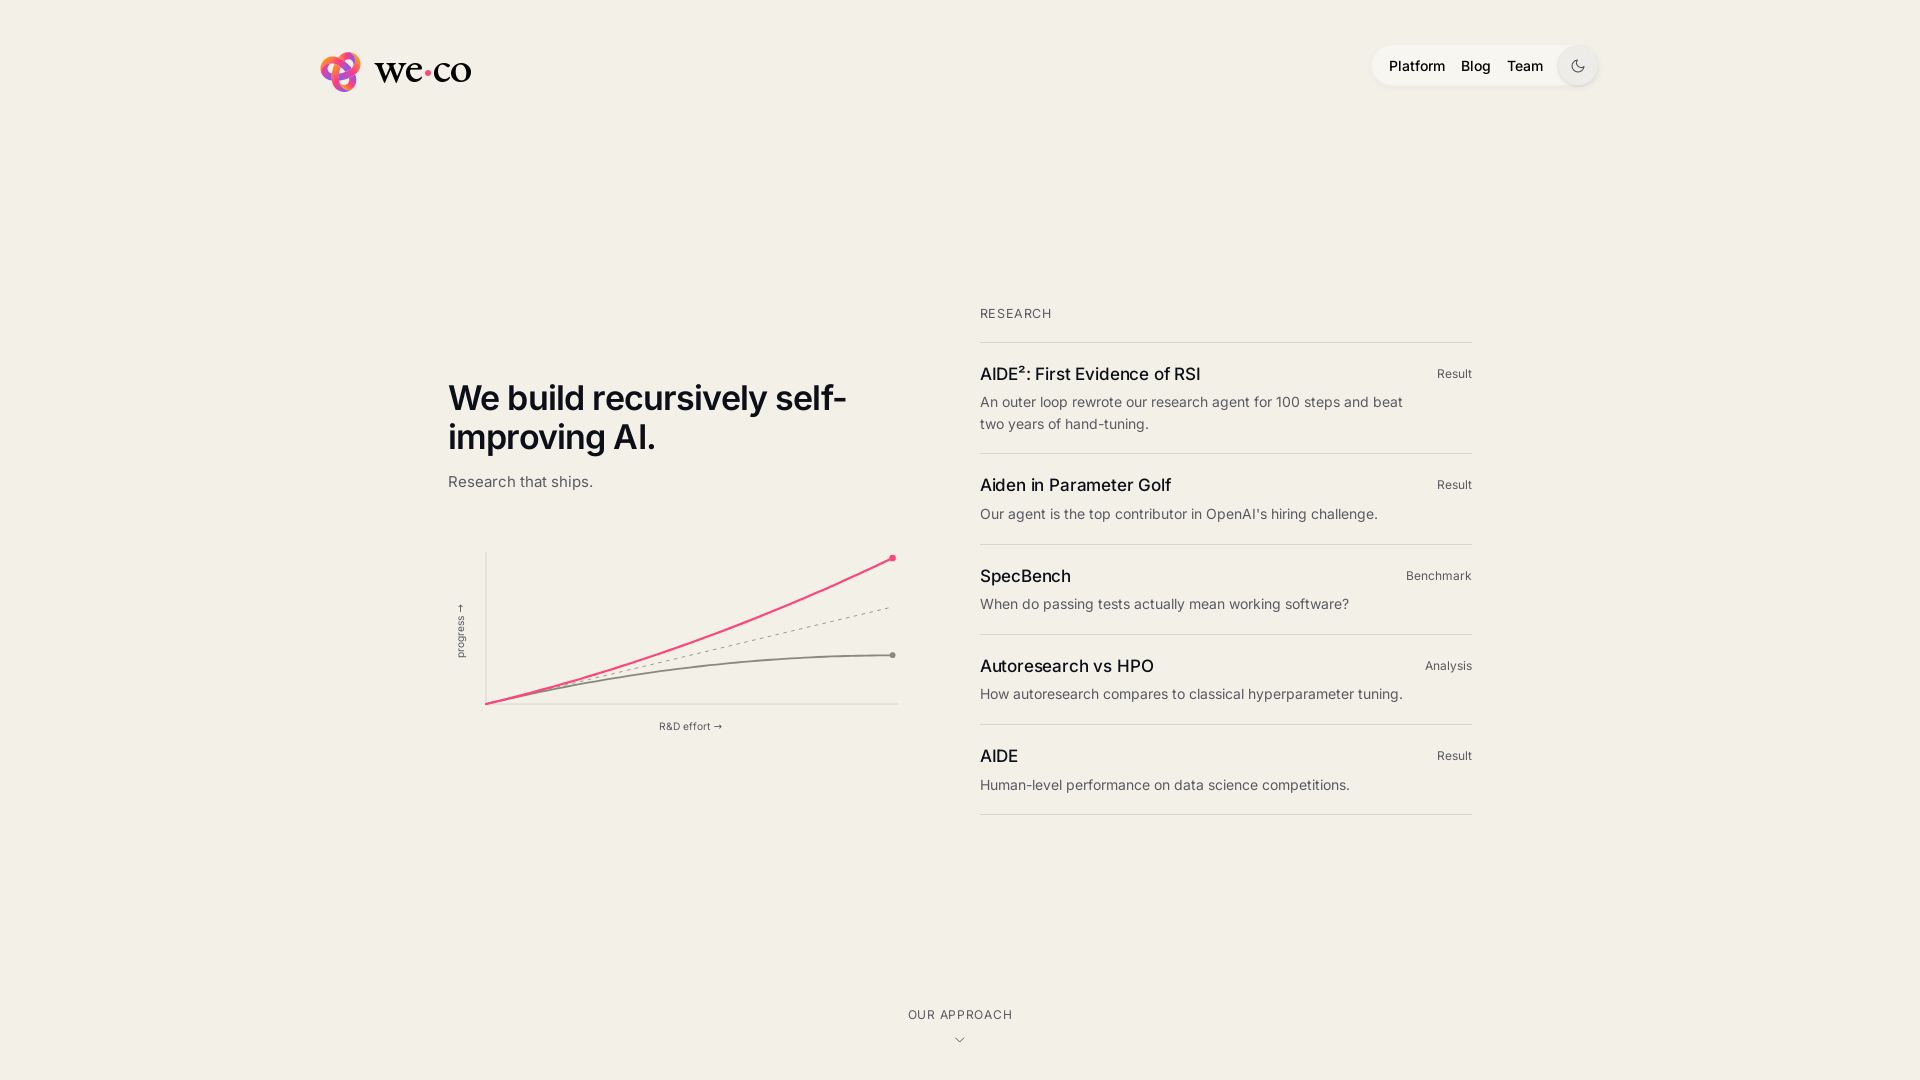Open the Blog nav link
Image resolution: width=1920 pixels, height=1080 pixels.
1475,66
